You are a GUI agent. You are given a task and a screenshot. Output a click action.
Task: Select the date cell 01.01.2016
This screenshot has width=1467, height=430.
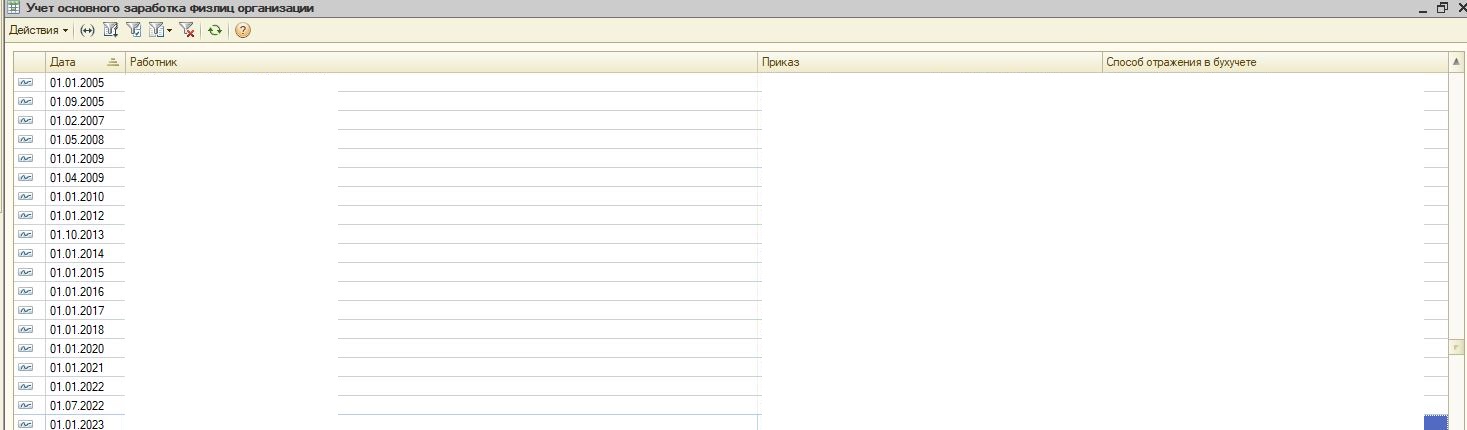click(85, 292)
